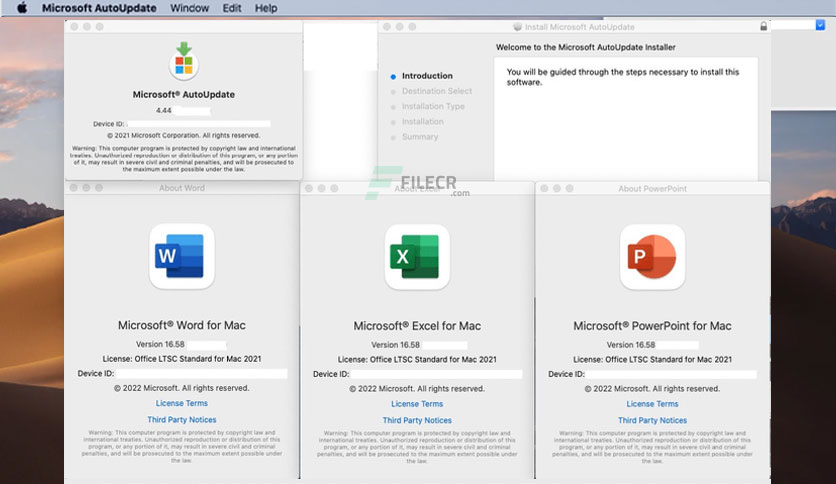Click the license line in About PowerPoint
Image resolution: width=836 pixels, height=484 pixels.
(653, 359)
